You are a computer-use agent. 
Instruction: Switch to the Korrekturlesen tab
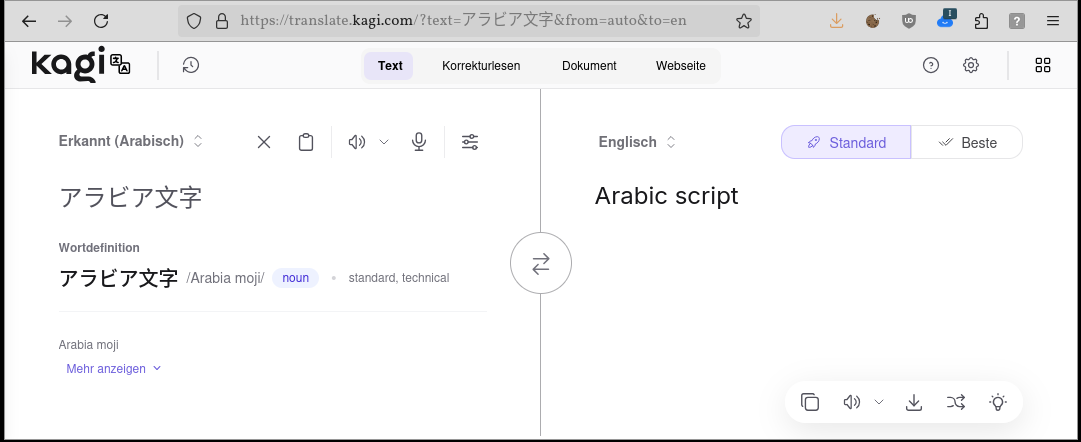pyautogui.click(x=481, y=66)
